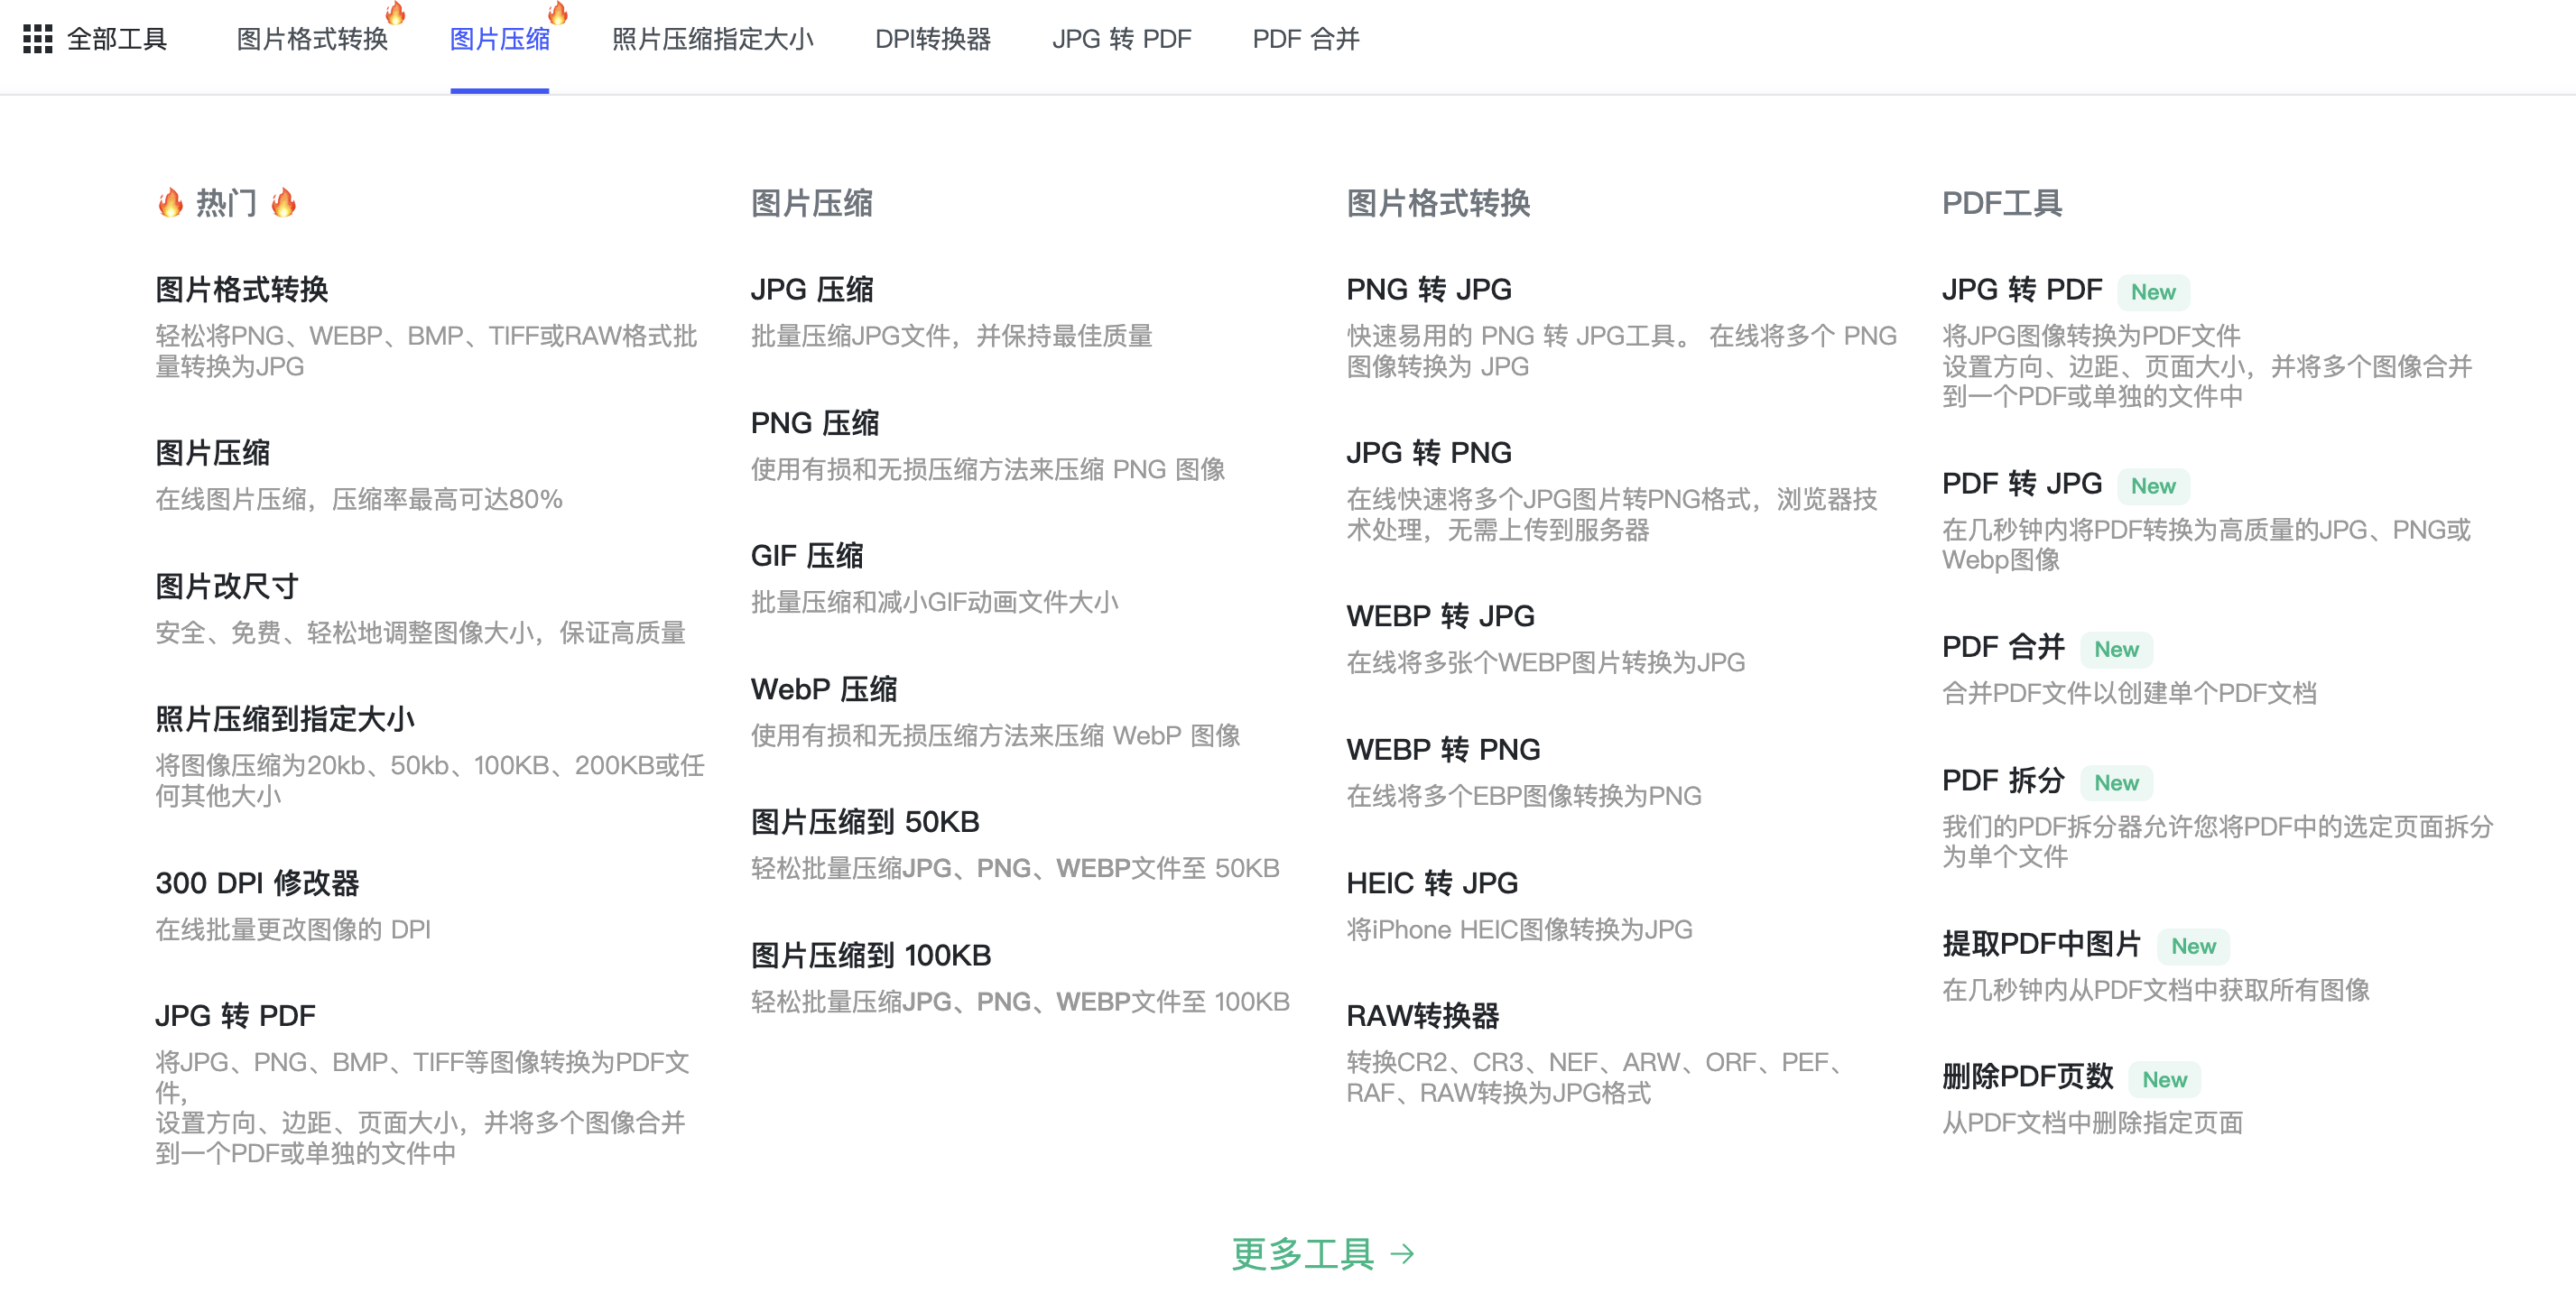The width and height of the screenshot is (2576, 1312).
Task: Click the flame icon on 图片压缩 tab
Action: click(558, 13)
